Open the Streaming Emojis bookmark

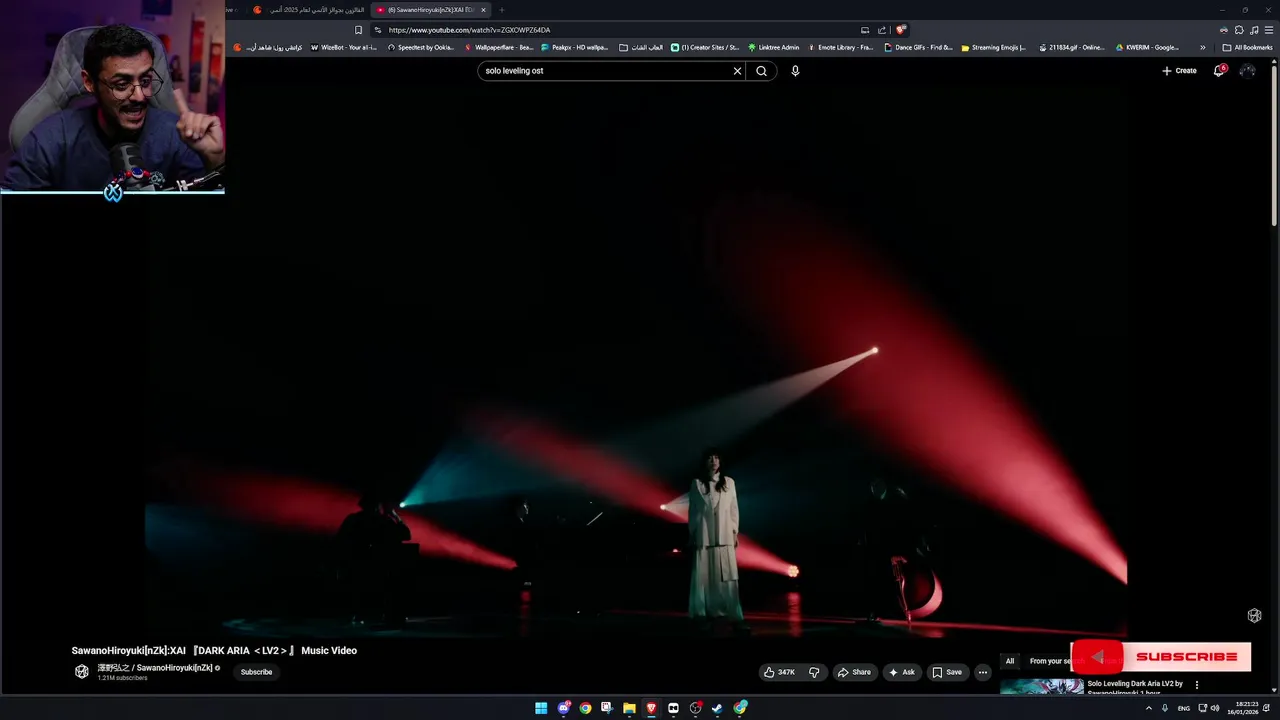click(993, 47)
